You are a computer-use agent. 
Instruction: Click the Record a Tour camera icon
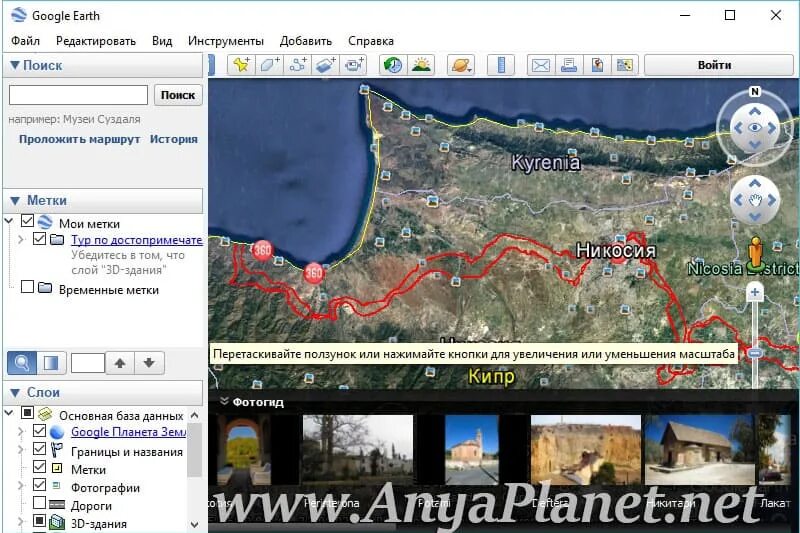pos(353,65)
